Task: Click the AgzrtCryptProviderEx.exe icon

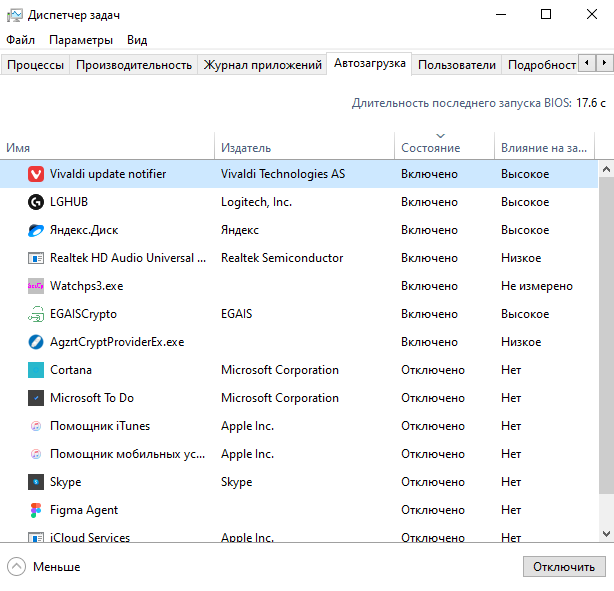Action: point(36,342)
